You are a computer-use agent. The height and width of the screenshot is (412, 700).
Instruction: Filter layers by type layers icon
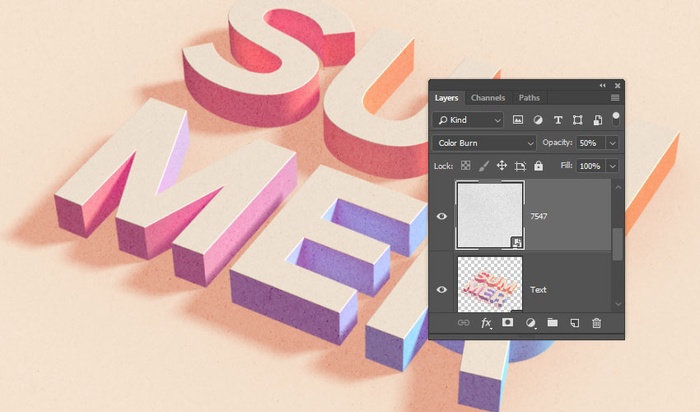(x=558, y=120)
